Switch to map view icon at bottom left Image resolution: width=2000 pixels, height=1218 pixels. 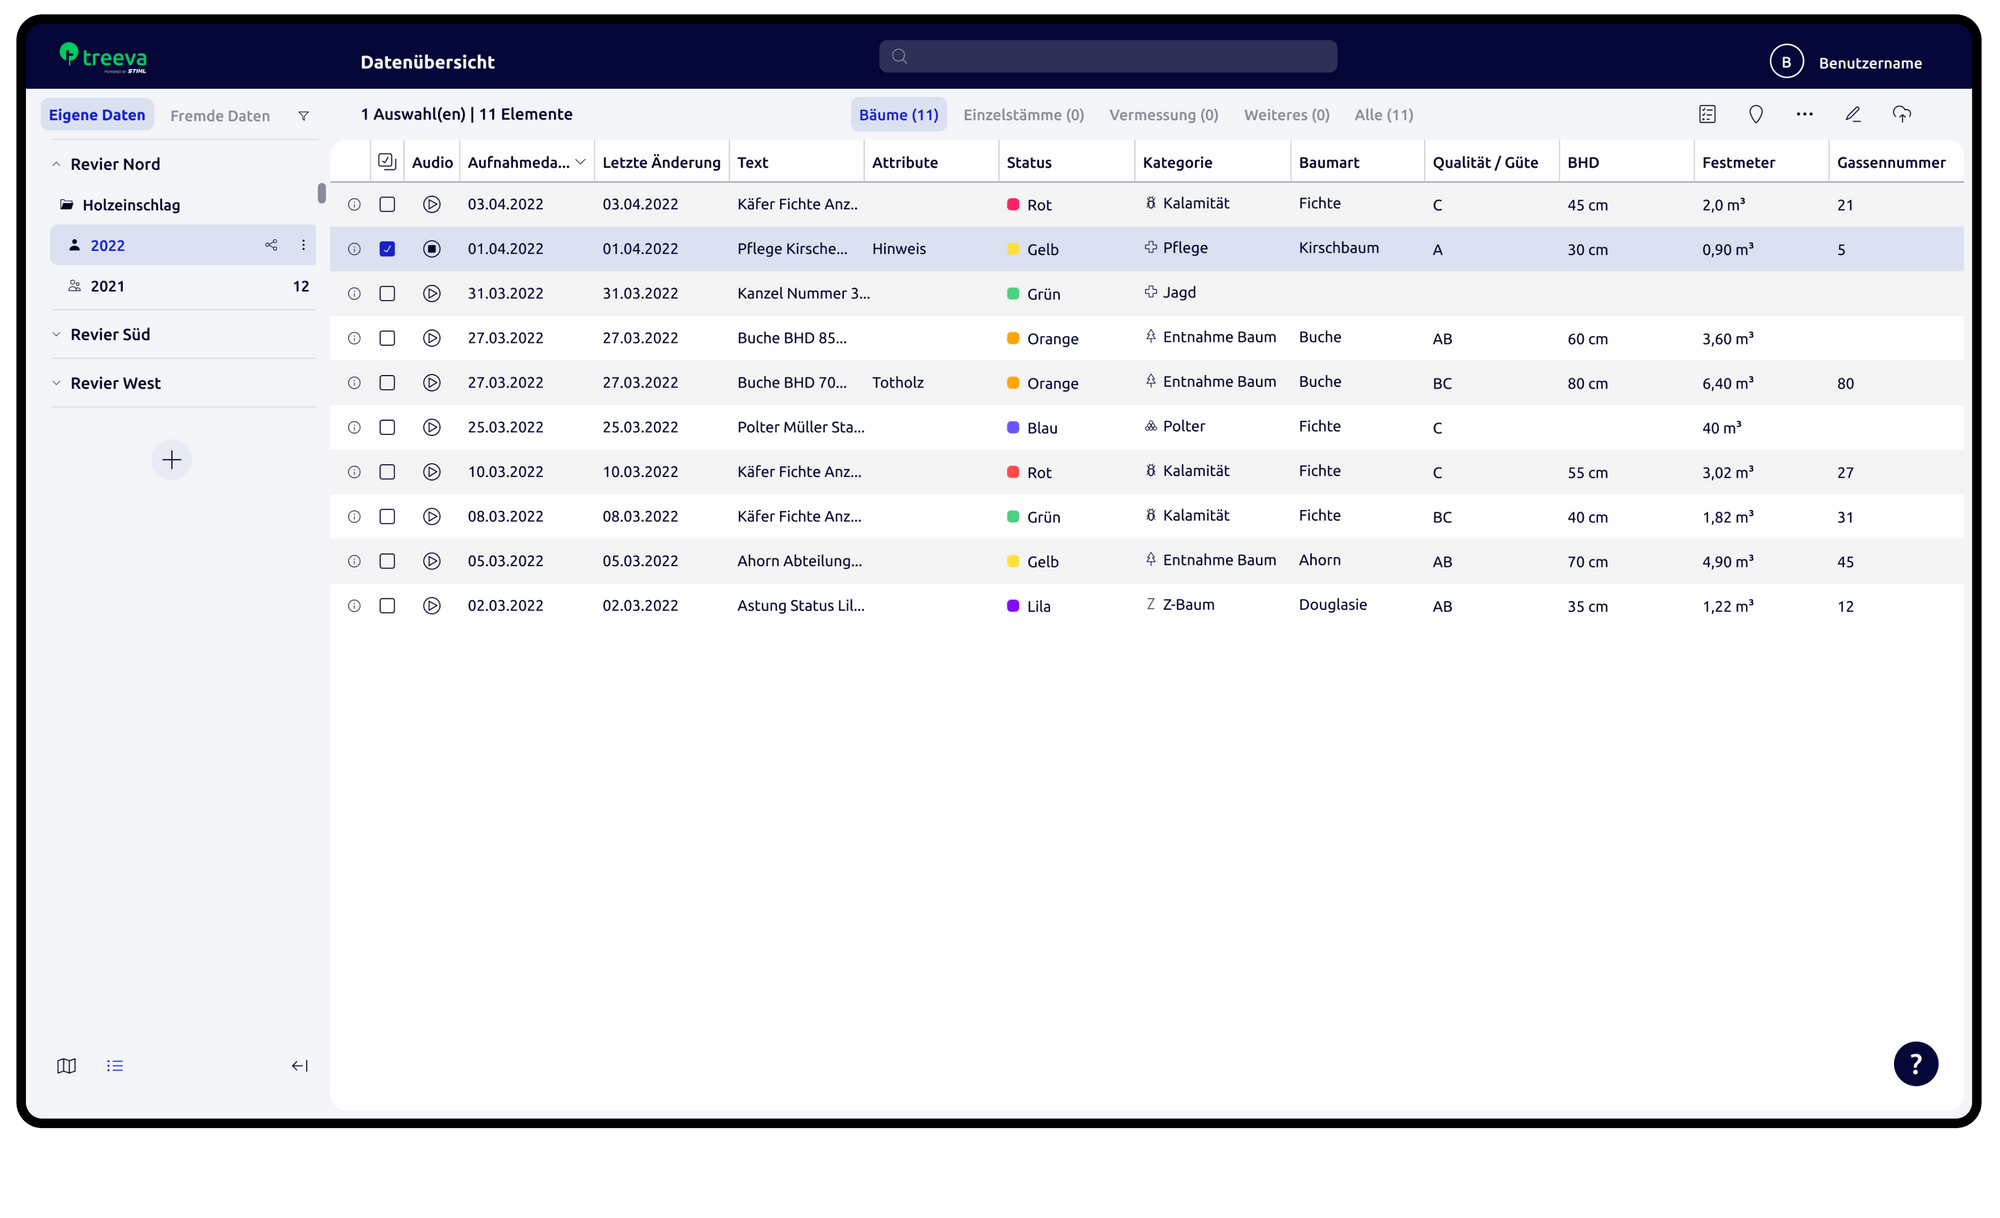point(67,1066)
